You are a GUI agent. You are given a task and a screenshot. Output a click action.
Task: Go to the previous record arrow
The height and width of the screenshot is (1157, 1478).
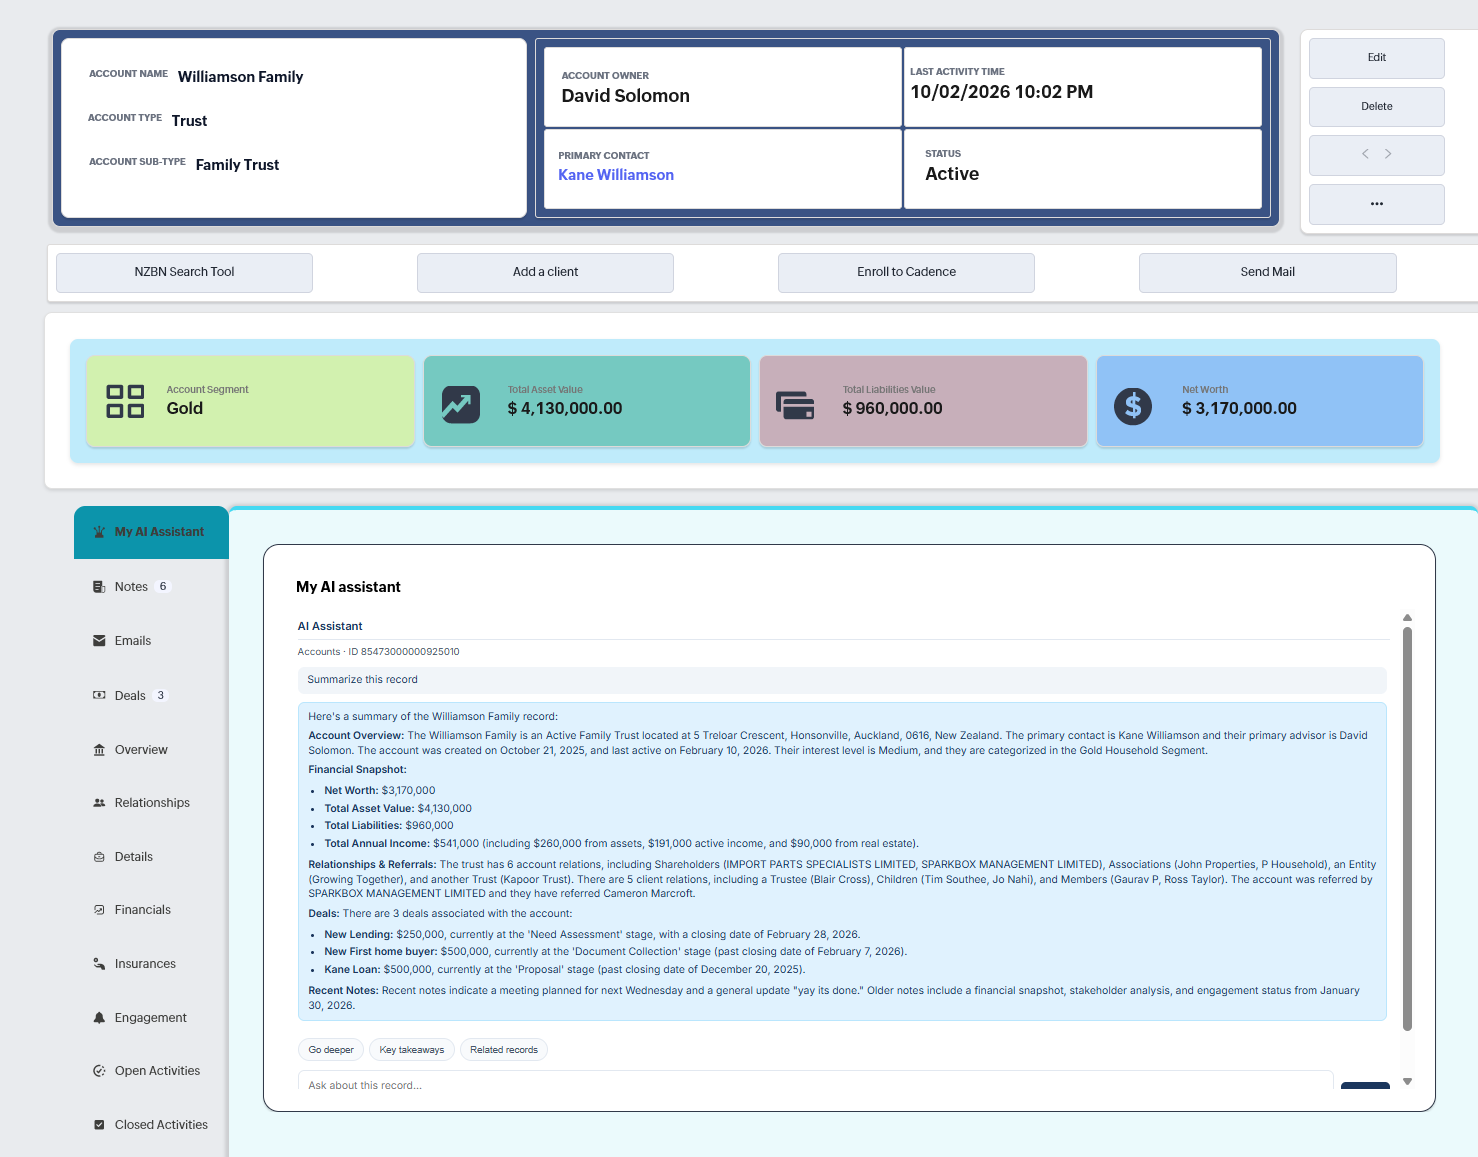1365,154
